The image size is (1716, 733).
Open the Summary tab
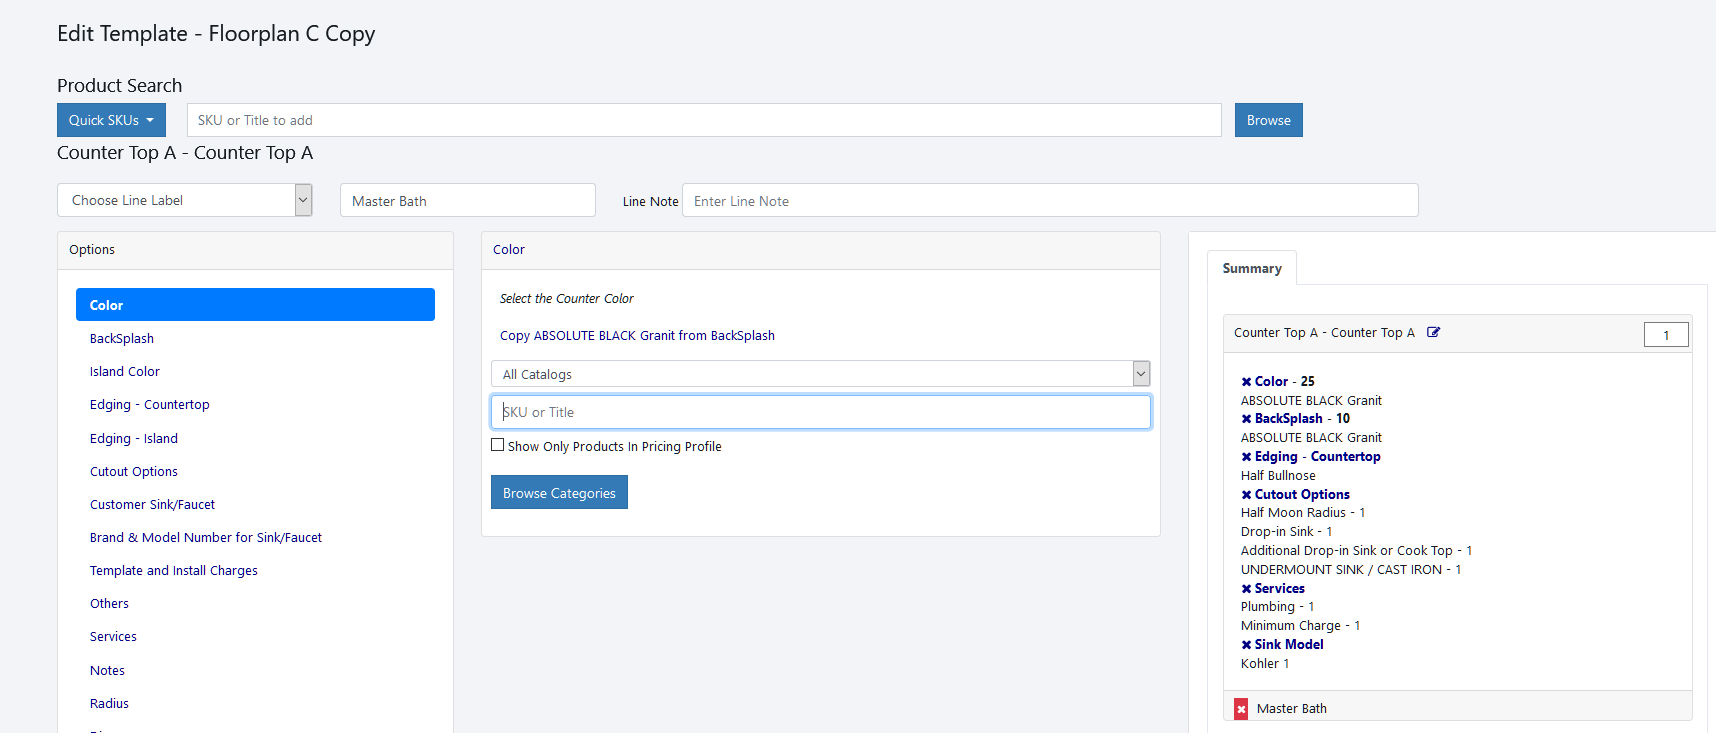point(1251,269)
